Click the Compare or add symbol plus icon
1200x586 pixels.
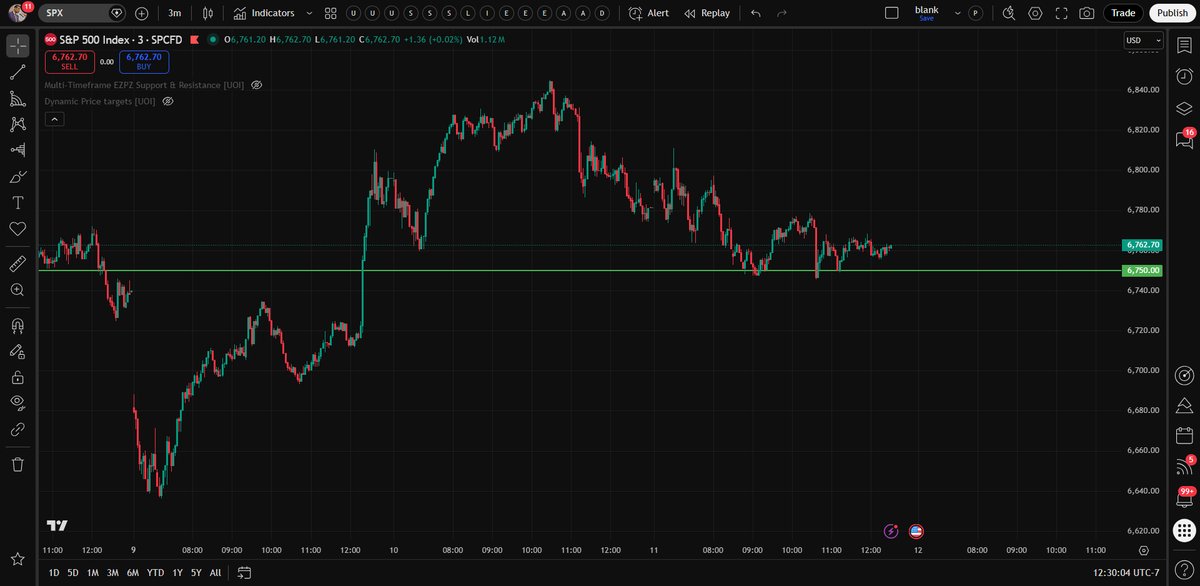click(141, 13)
